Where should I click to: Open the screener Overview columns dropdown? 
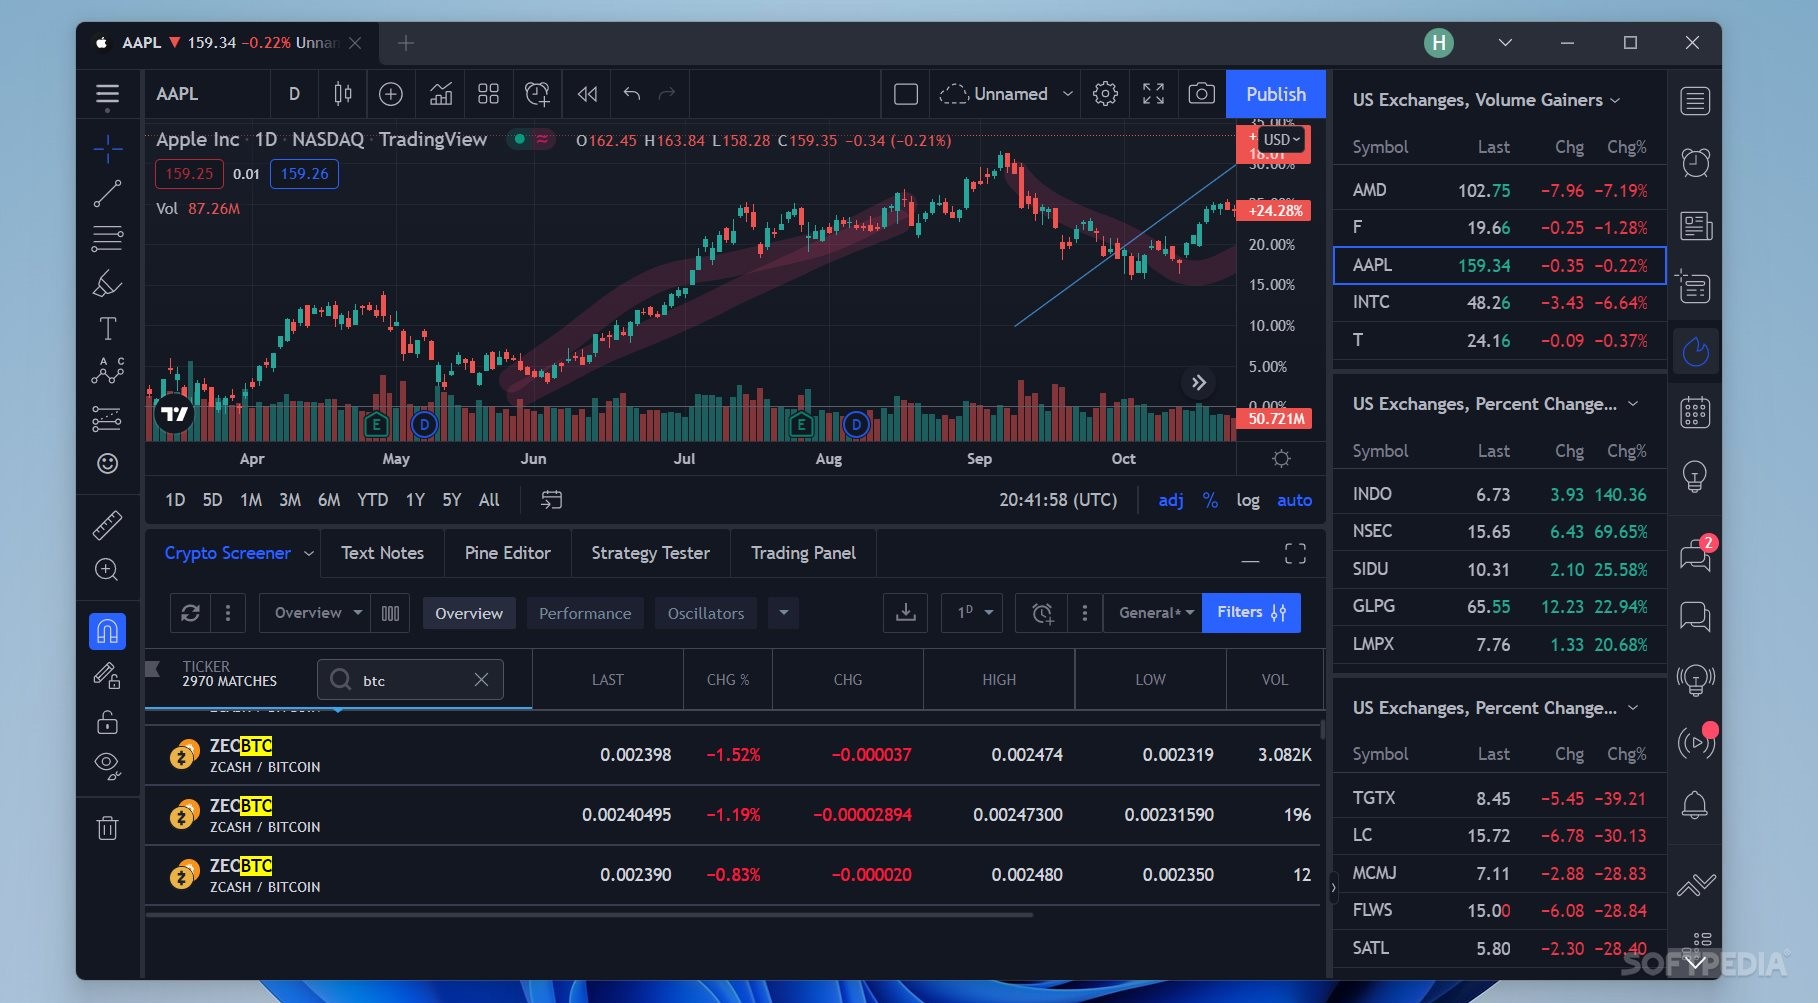314,613
